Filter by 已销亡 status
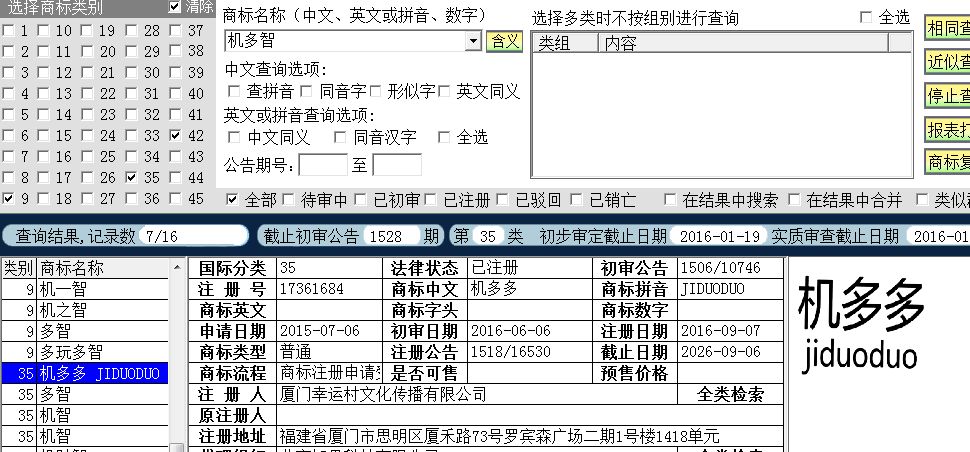This screenshot has width=970, height=452. (x=577, y=200)
